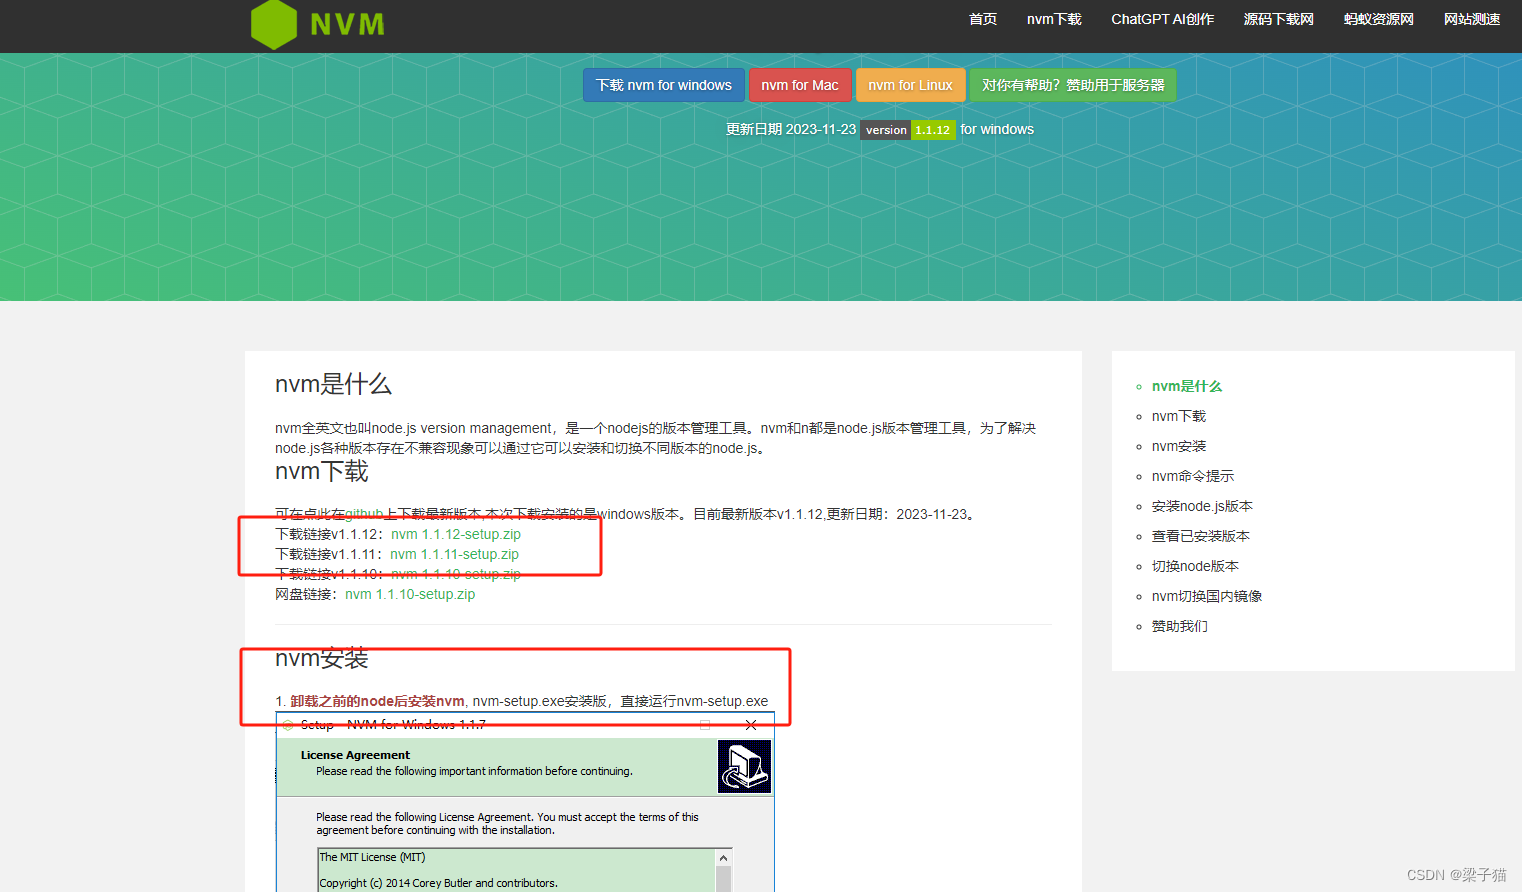Viewport: 1522px width, 892px height.
Task: Download nvm 1.1.11-setup.zip link
Action: pyautogui.click(x=454, y=554)
